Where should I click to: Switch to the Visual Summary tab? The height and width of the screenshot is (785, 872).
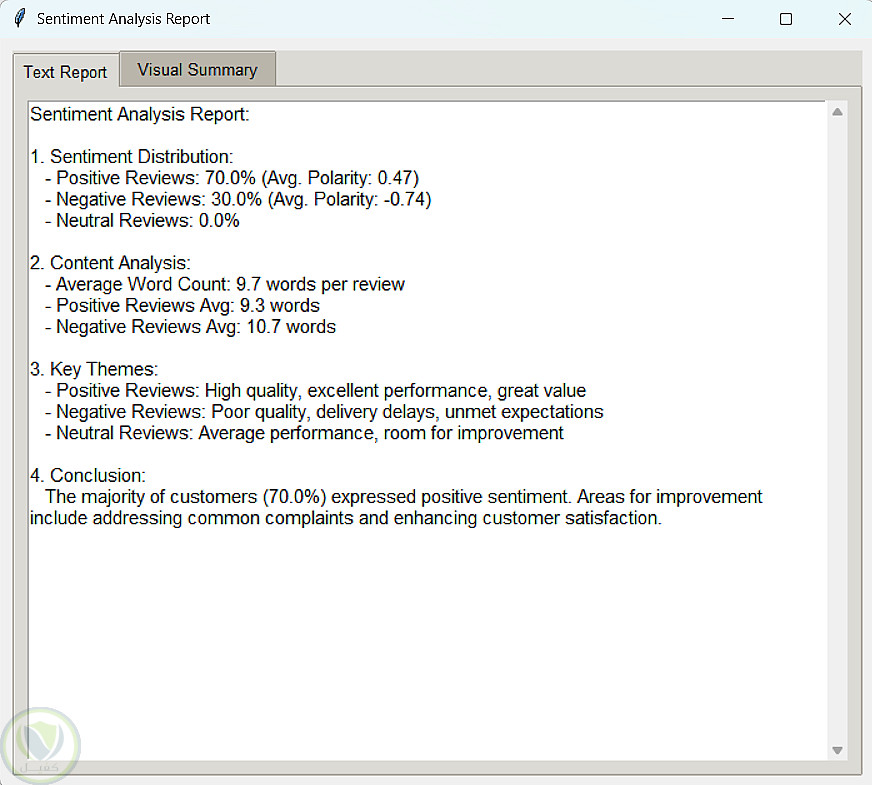[197, 69]
